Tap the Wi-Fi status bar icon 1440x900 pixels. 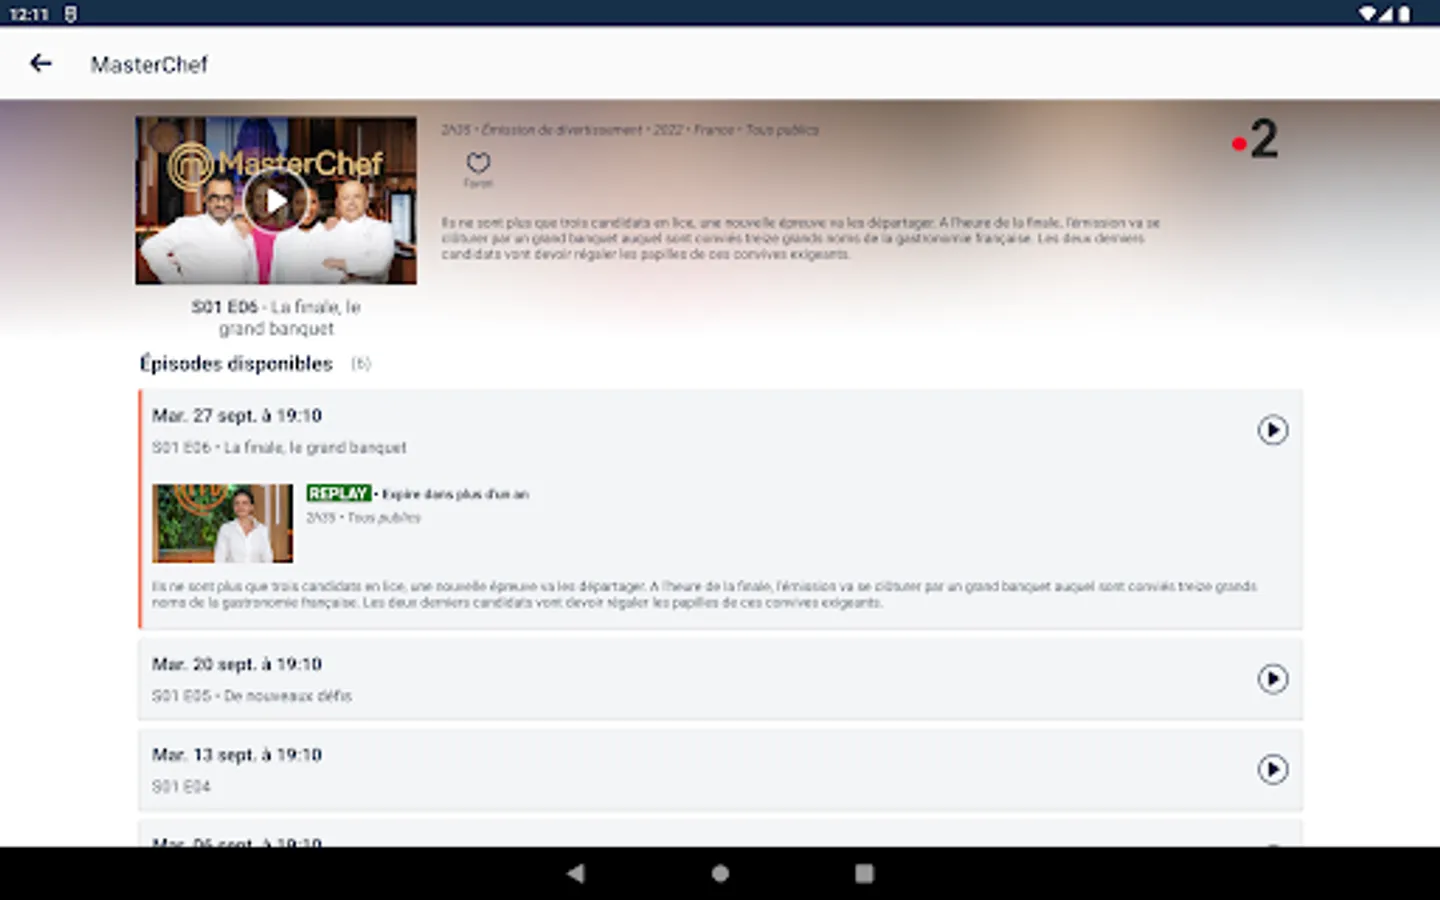click(x=1367, y=14)
